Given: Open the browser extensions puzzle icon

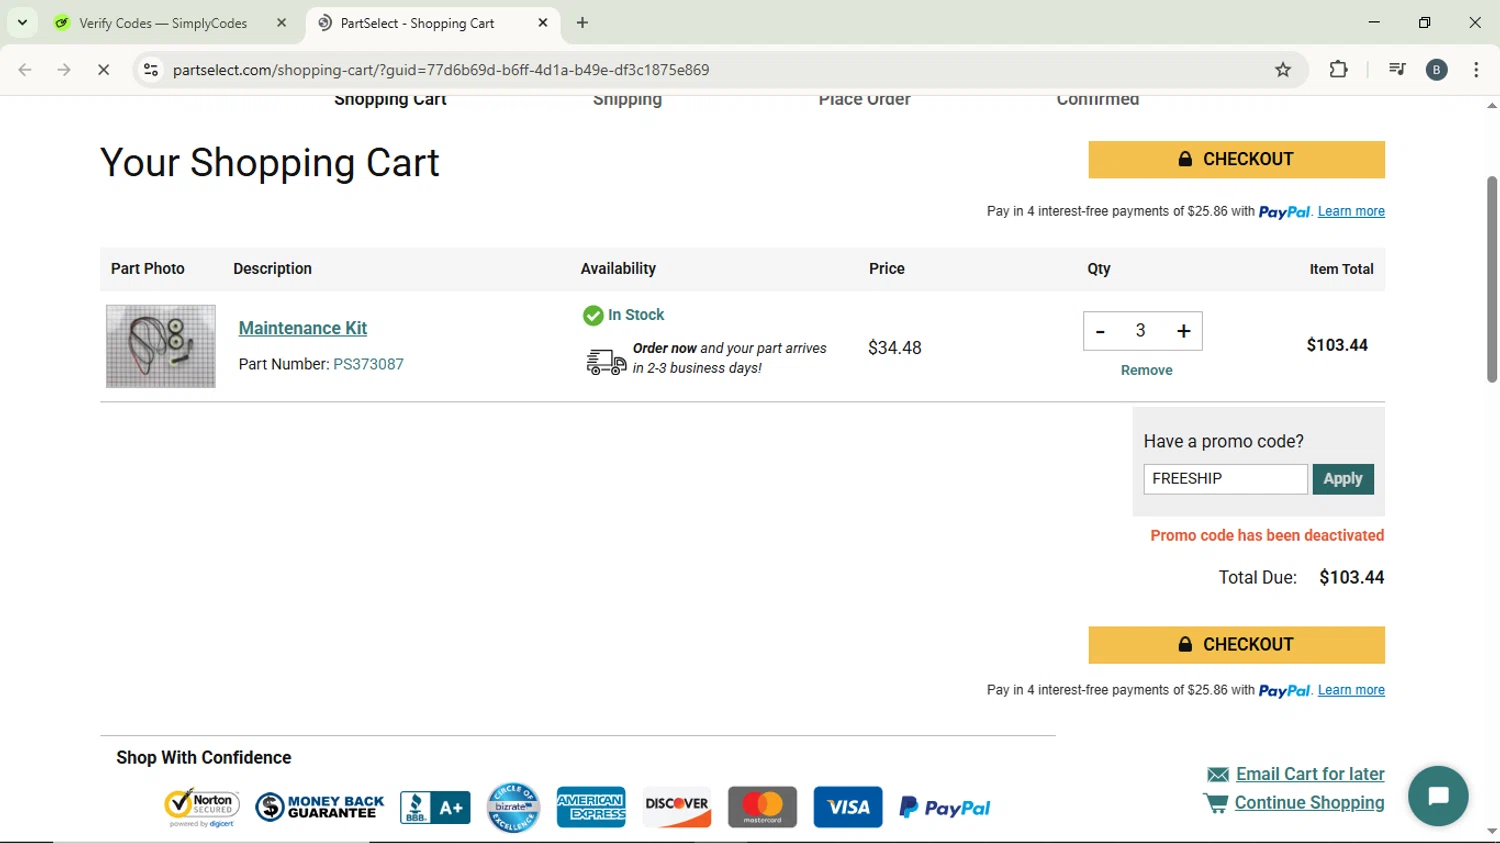Looking at the screenshot, I should tap(1338, 70).
